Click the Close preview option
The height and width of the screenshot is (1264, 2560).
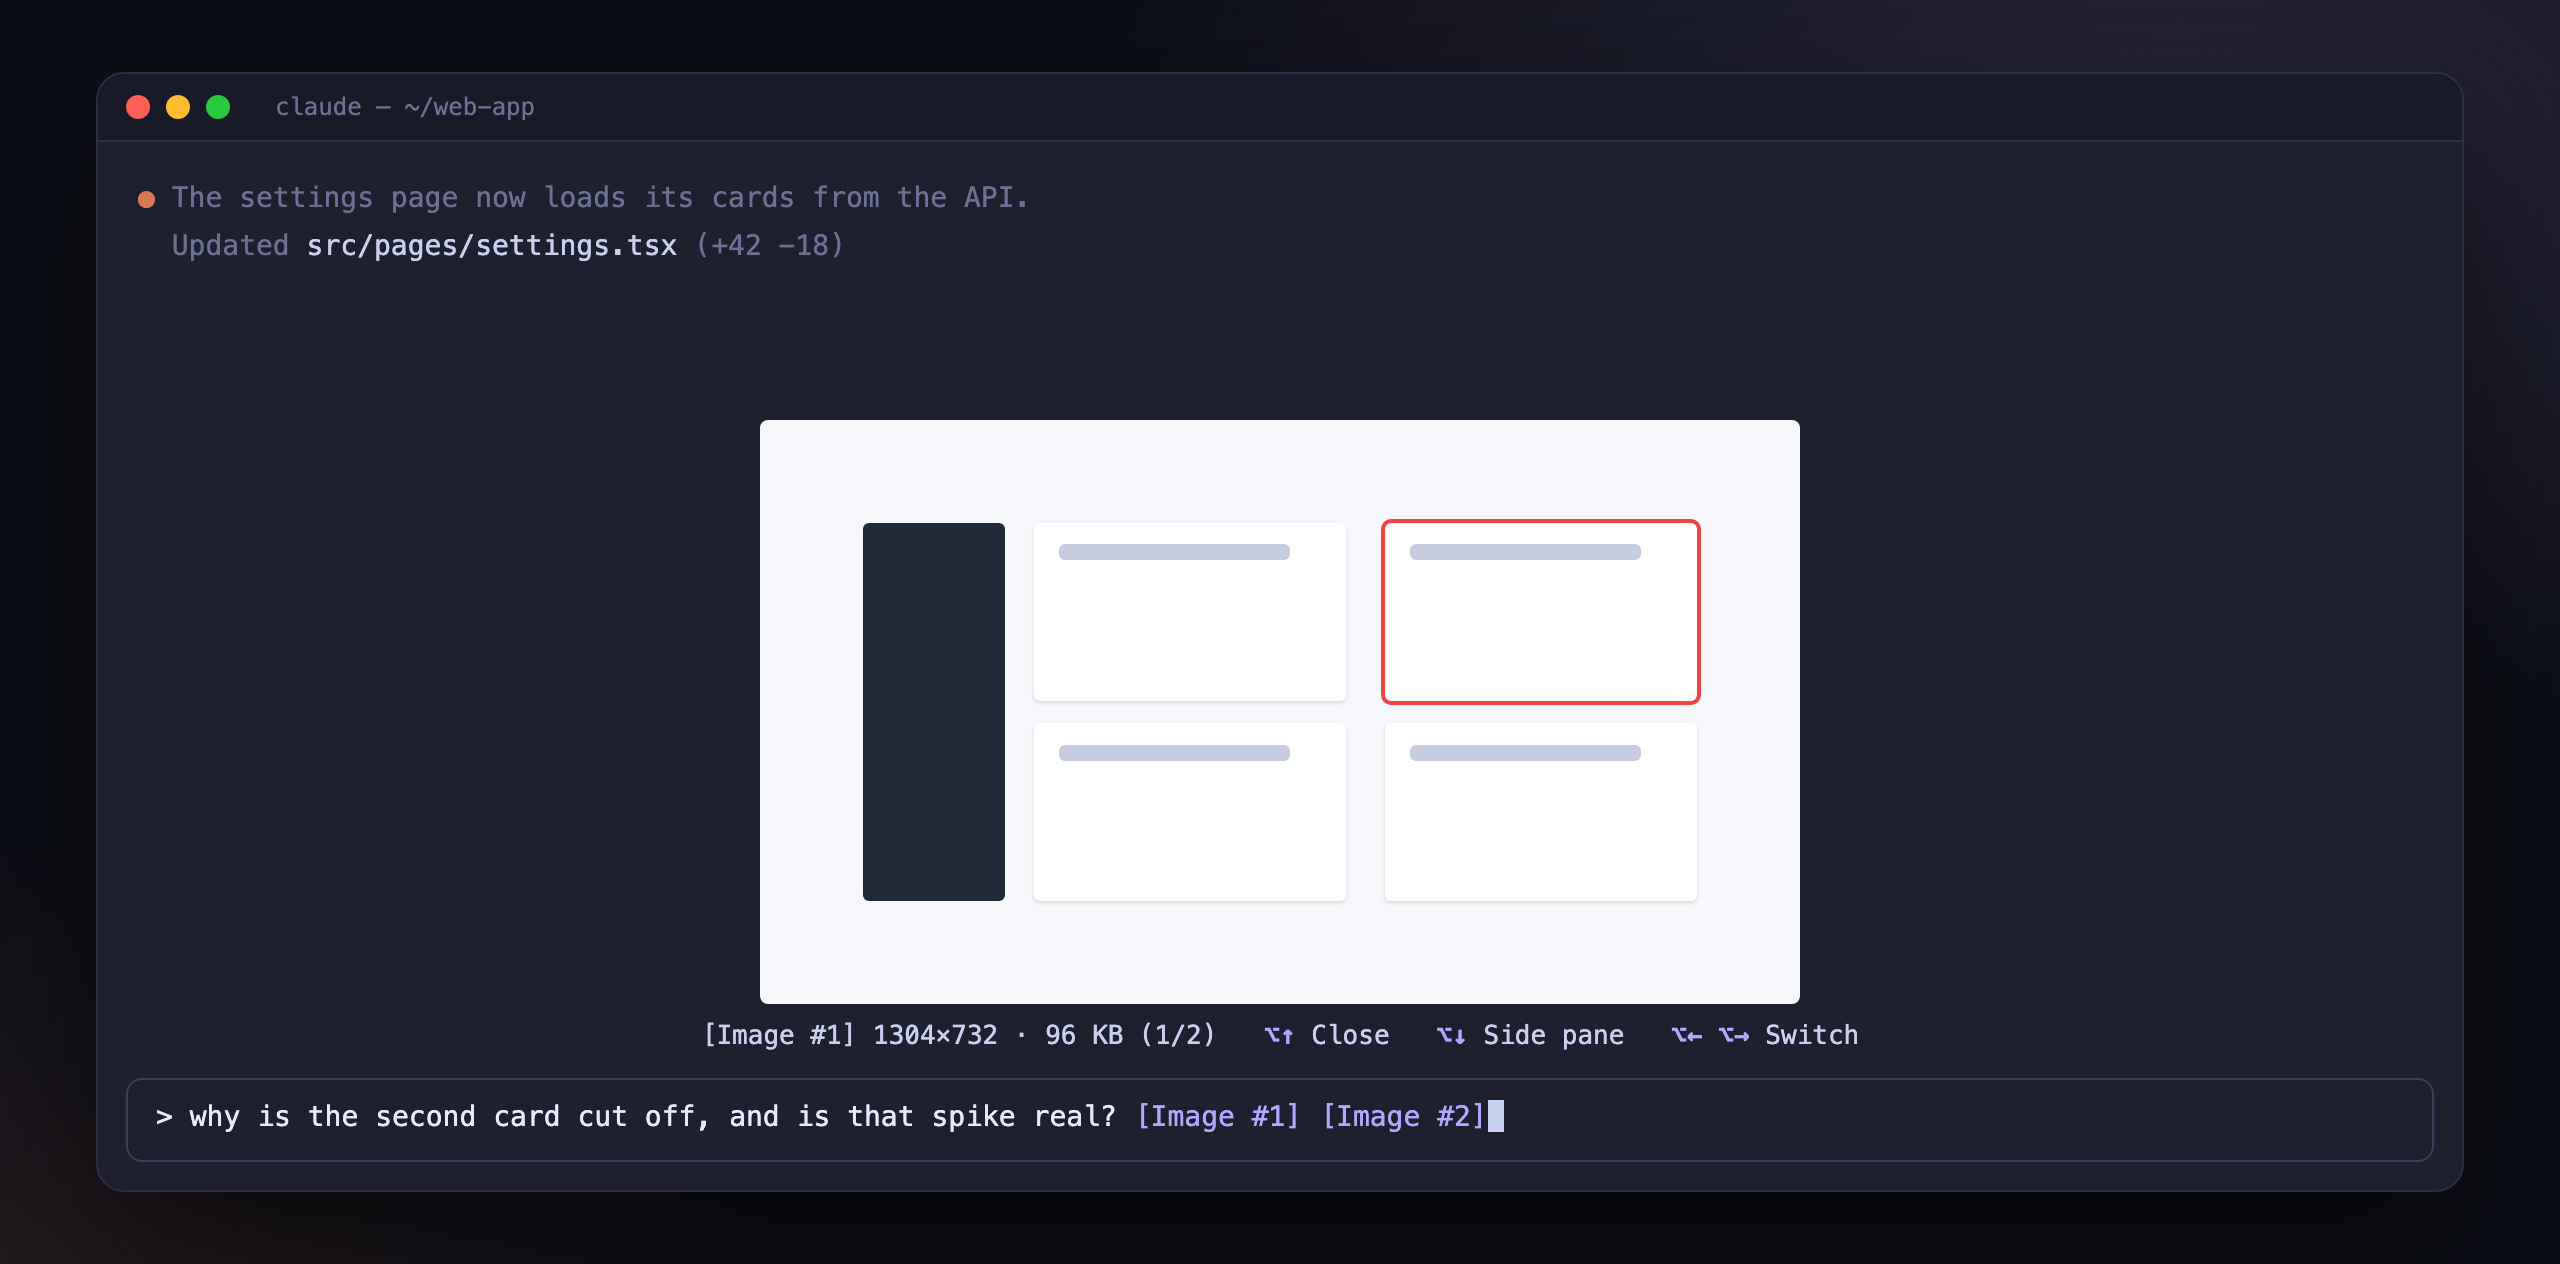pos(1350,1035)
